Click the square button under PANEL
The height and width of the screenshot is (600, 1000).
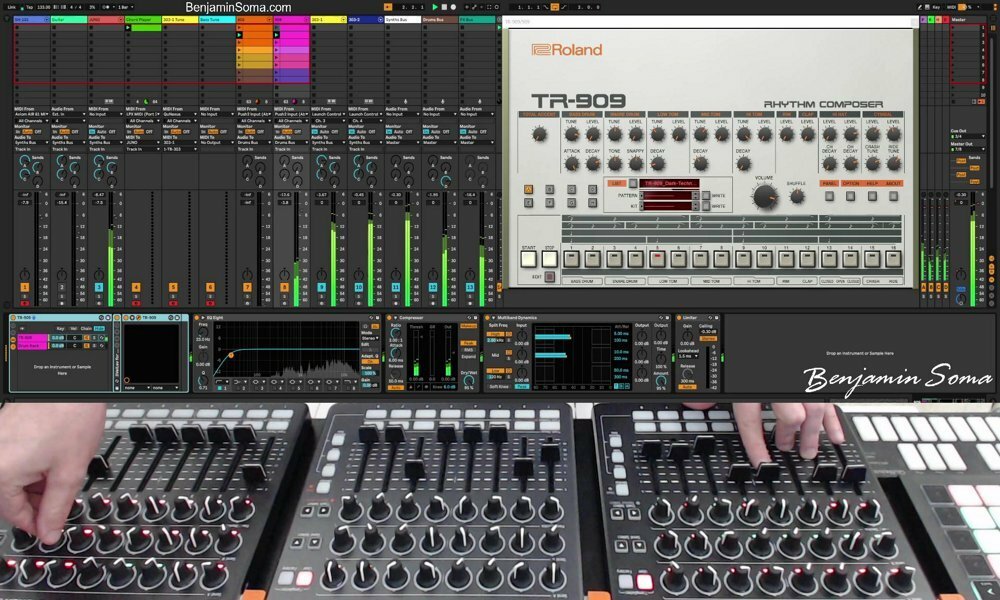pos(829,196)
